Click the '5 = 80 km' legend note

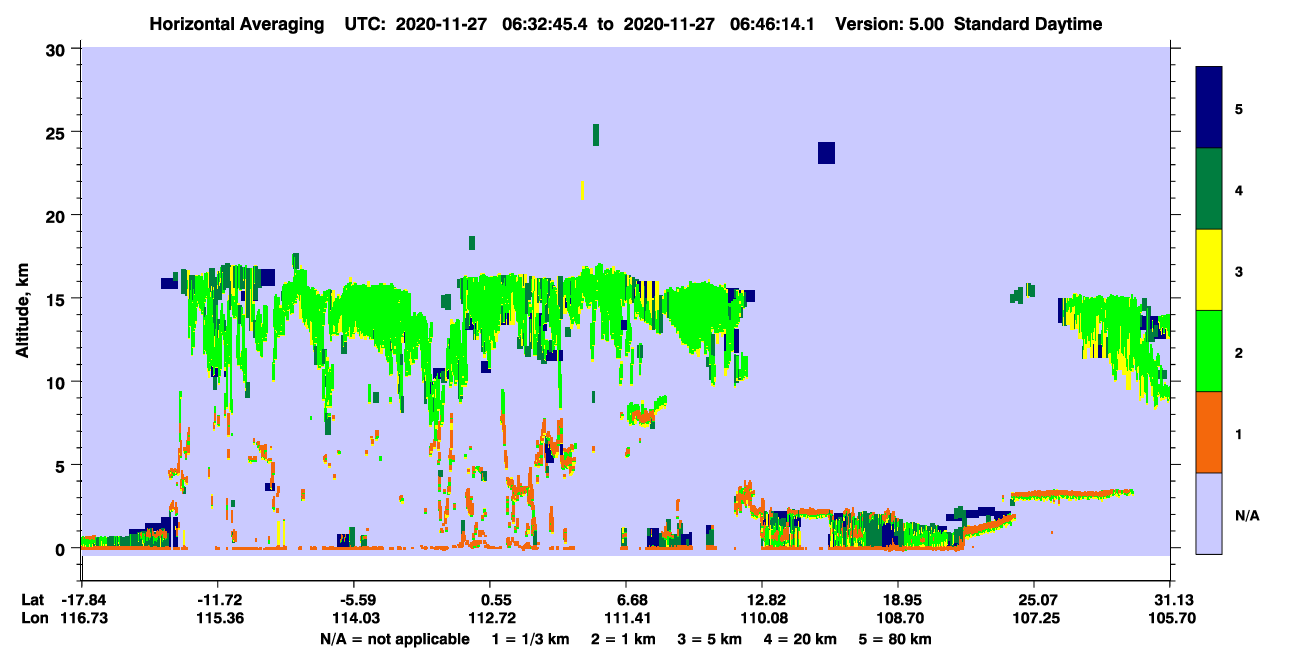coord(897,639)
